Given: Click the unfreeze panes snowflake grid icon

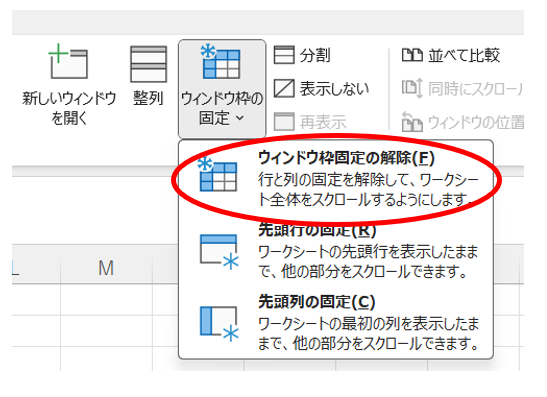Looking at the screenshot, I should click(x=218, y=174).
